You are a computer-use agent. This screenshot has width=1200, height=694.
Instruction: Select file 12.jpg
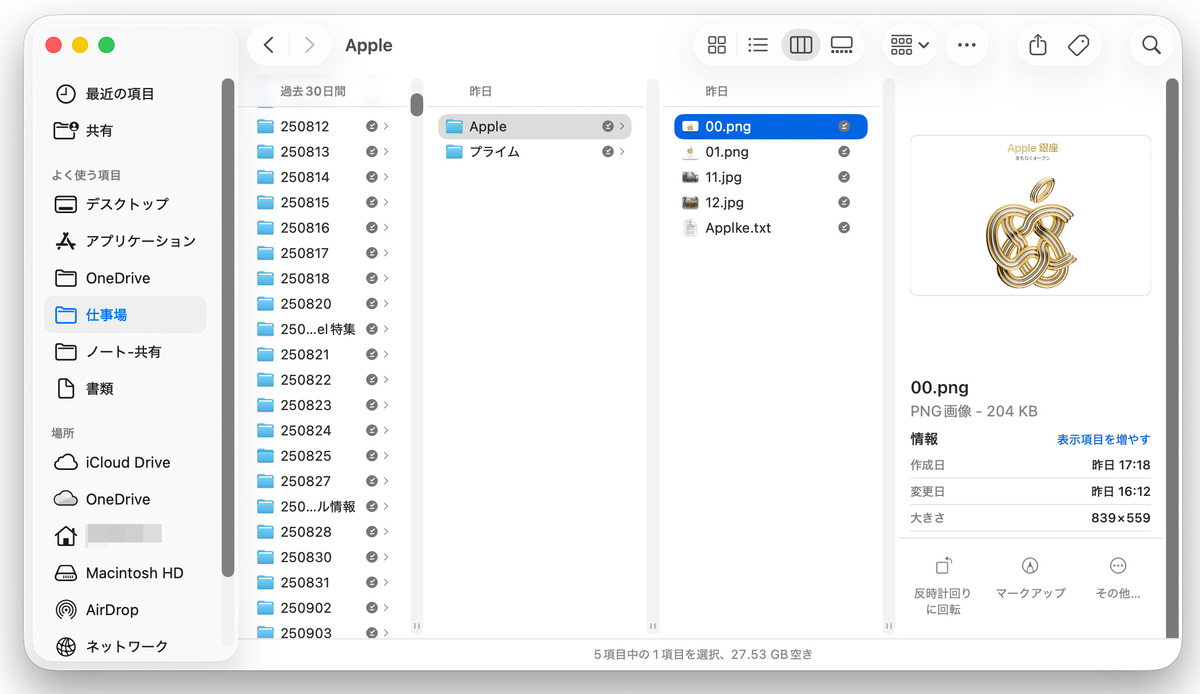click(x=771, y=203)
